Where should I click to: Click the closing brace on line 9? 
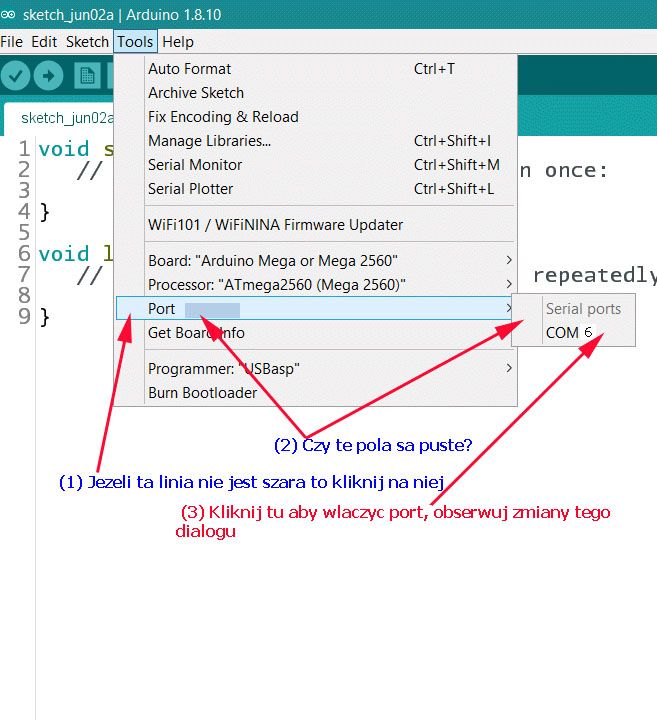pyautogui.click(x=45, y=317)
